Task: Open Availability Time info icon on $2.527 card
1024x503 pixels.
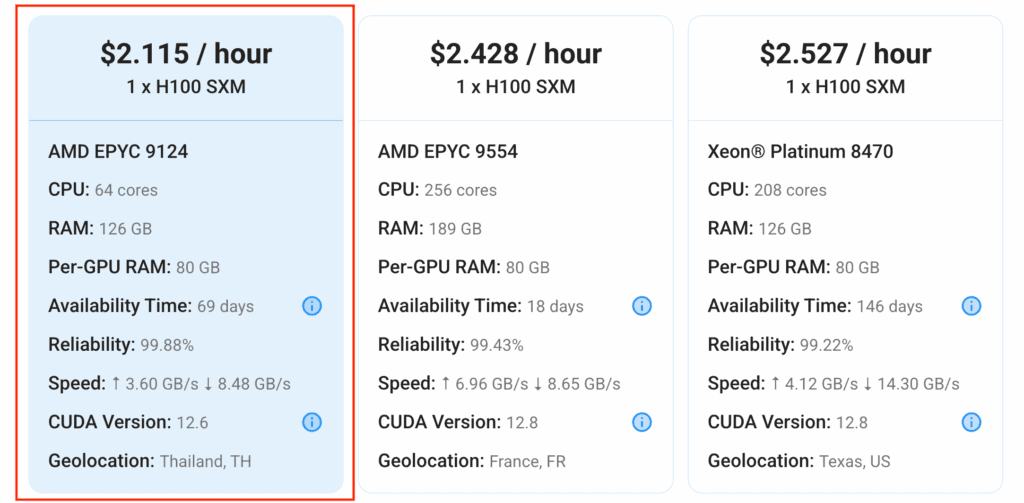Action: (x=972, y=306)
